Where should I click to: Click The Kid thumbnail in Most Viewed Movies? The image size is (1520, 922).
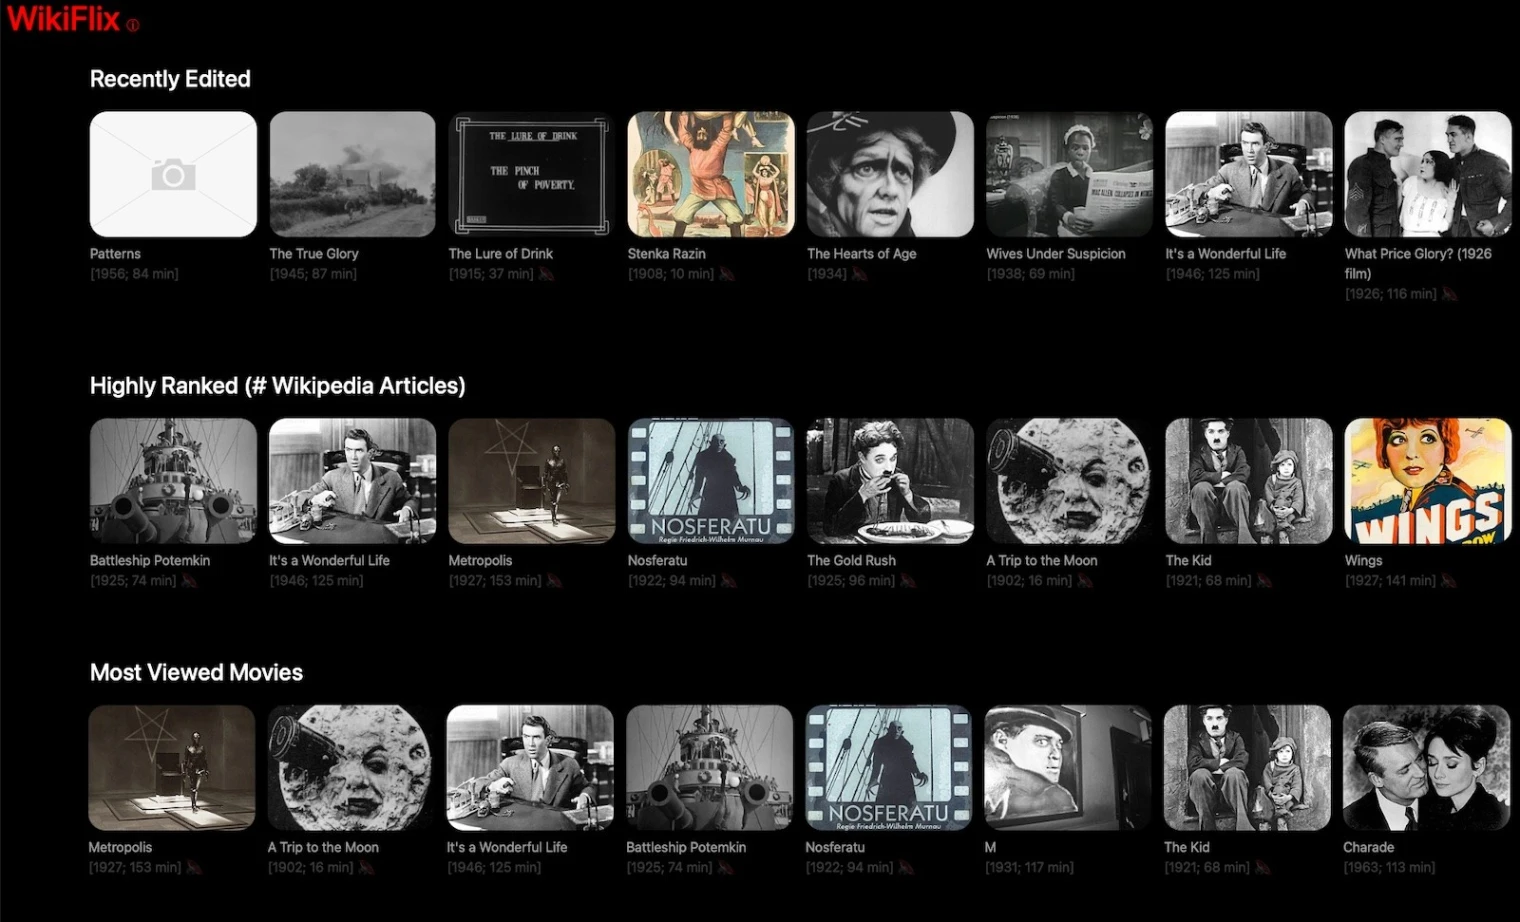[x=1247, y=768]
